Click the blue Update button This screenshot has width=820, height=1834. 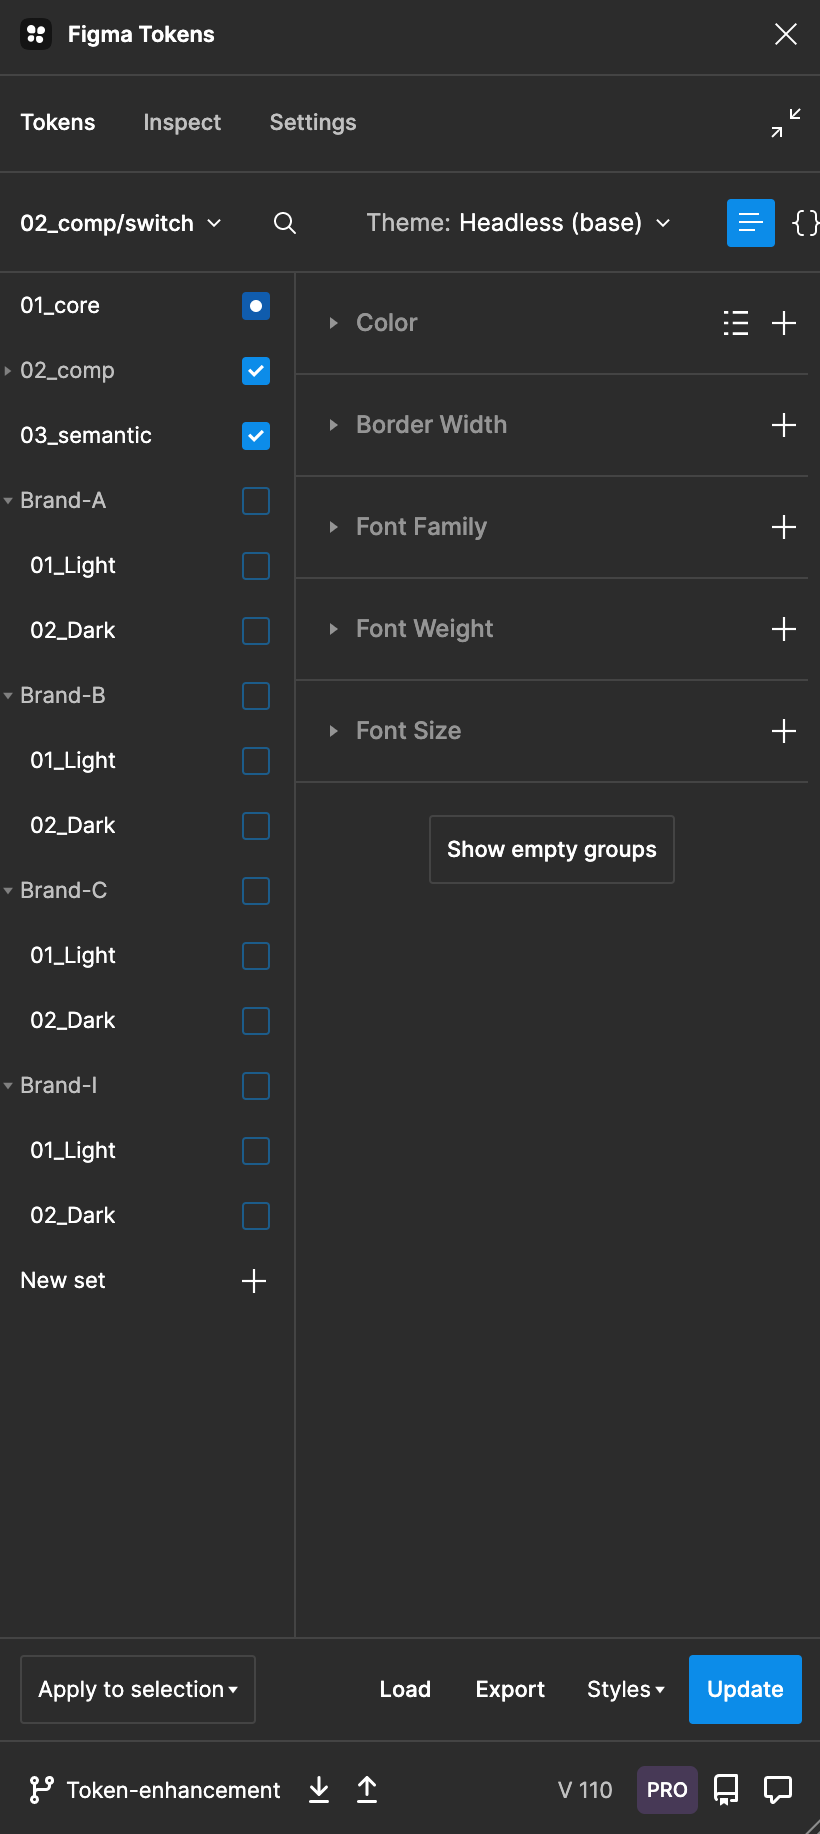tap(745, 1689)
